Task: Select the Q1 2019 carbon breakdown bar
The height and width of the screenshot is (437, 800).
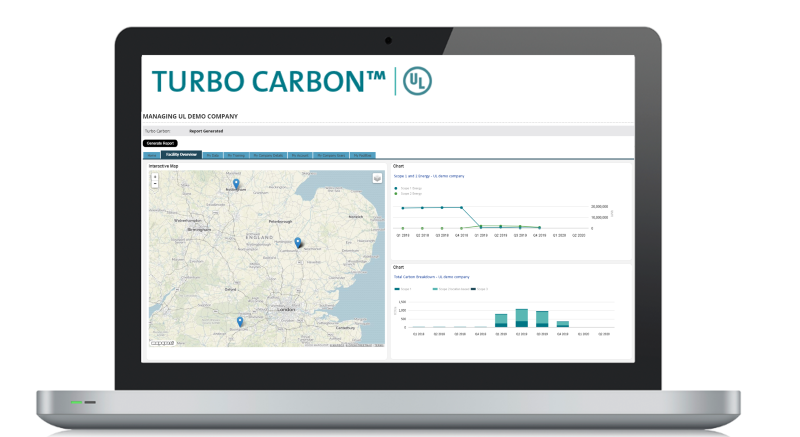Action: click(501, 320)
